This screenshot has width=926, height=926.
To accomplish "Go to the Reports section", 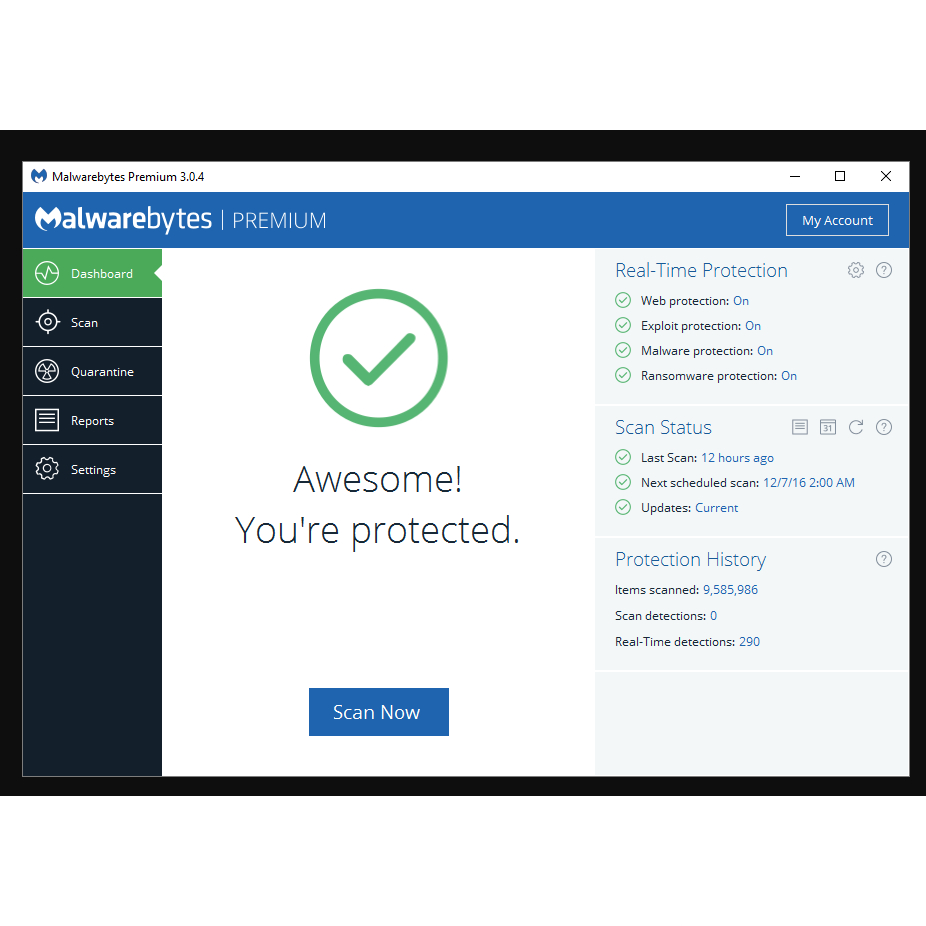I will tap(92, 420).
